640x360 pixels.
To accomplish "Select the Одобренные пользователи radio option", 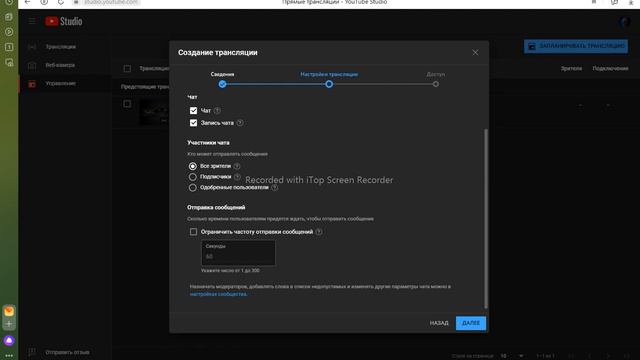I will click(193, 188).
